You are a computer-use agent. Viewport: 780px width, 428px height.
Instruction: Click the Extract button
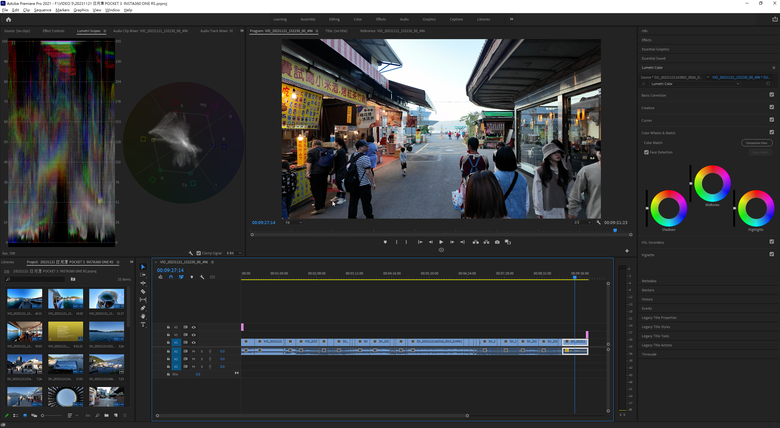[486, 242]
